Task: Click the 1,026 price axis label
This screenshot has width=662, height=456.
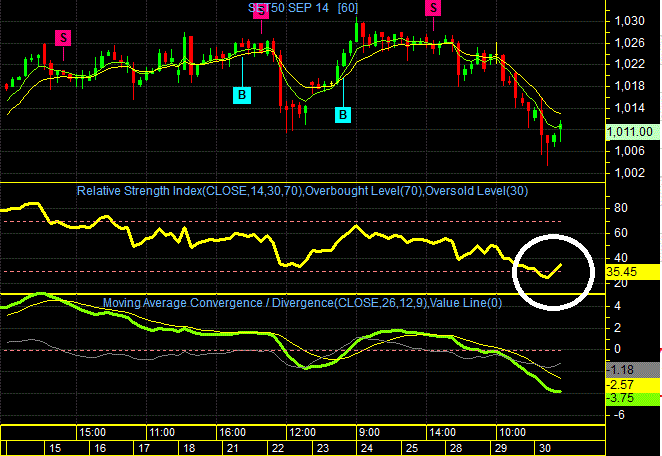Action: 629,43
